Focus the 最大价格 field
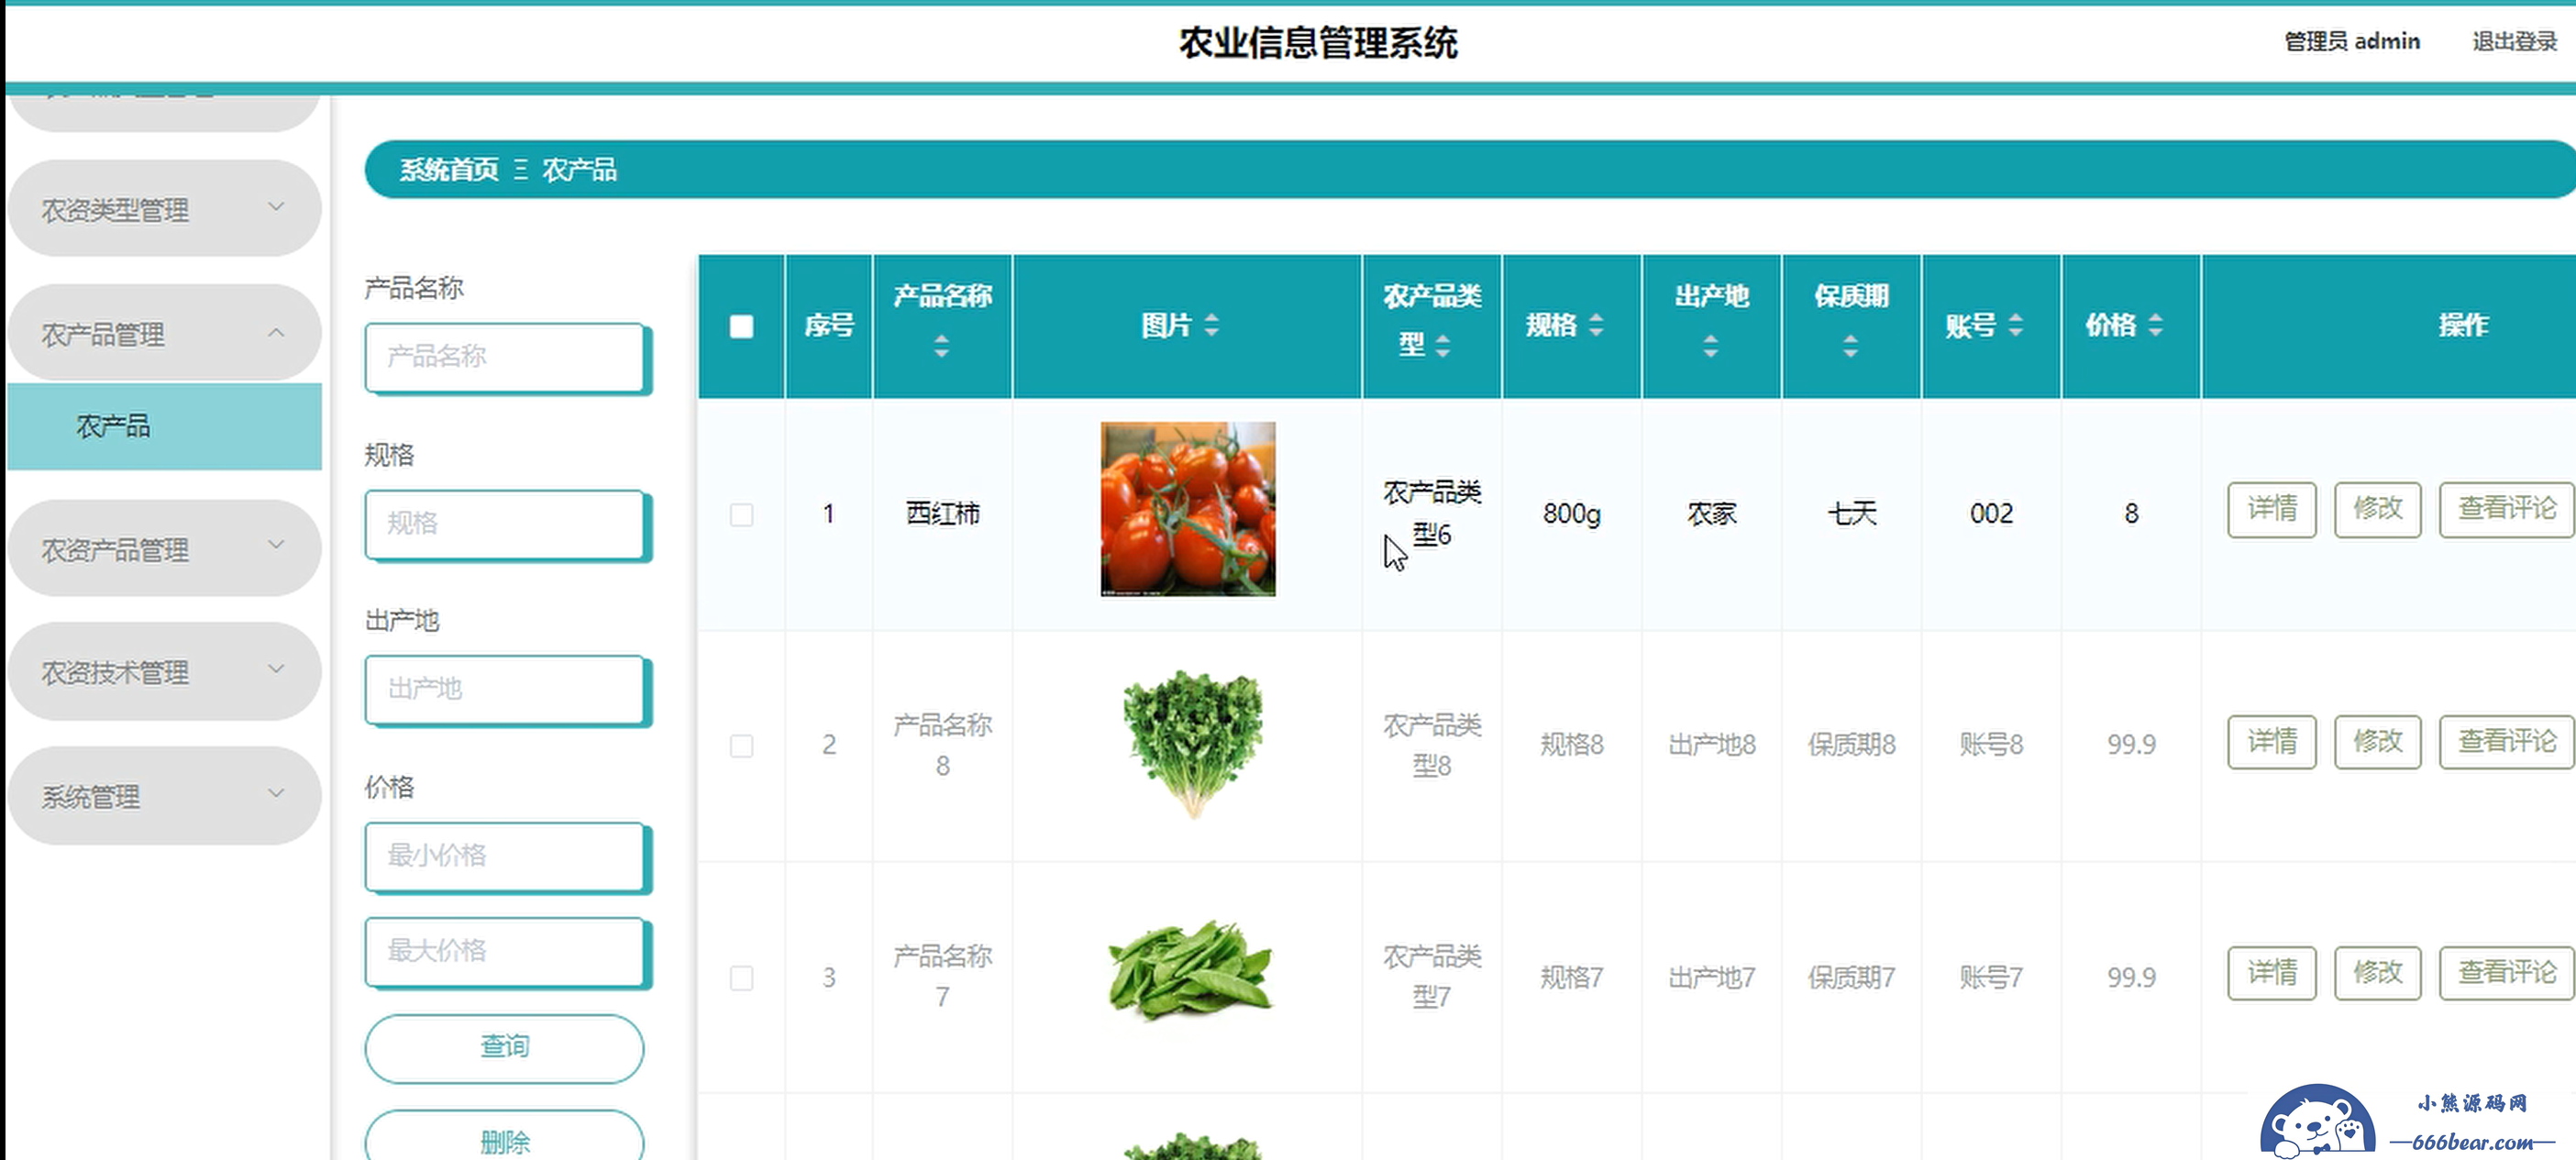This screenshot has height=1160, width=2576. (506, 951)
